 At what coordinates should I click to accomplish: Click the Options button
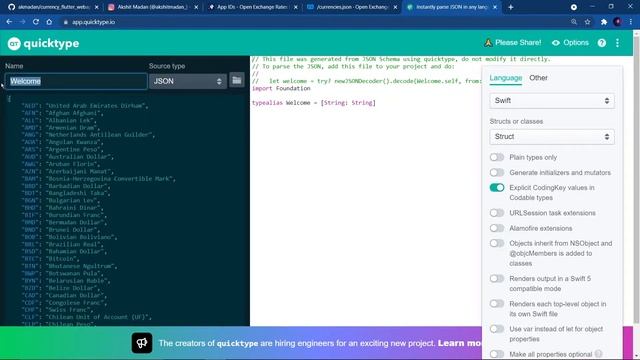570,43
